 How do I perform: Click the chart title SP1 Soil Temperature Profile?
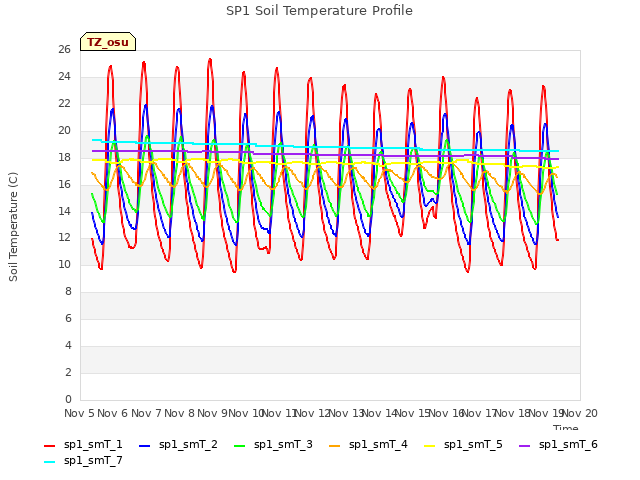[x=319, y=11]
